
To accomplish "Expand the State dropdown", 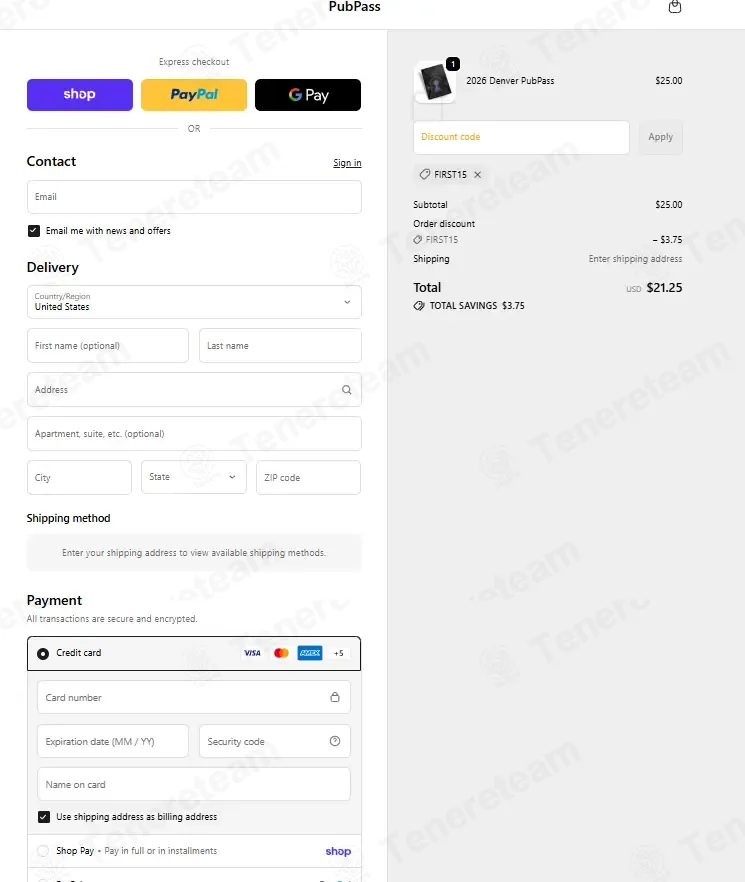I will (x=194, y=478).
